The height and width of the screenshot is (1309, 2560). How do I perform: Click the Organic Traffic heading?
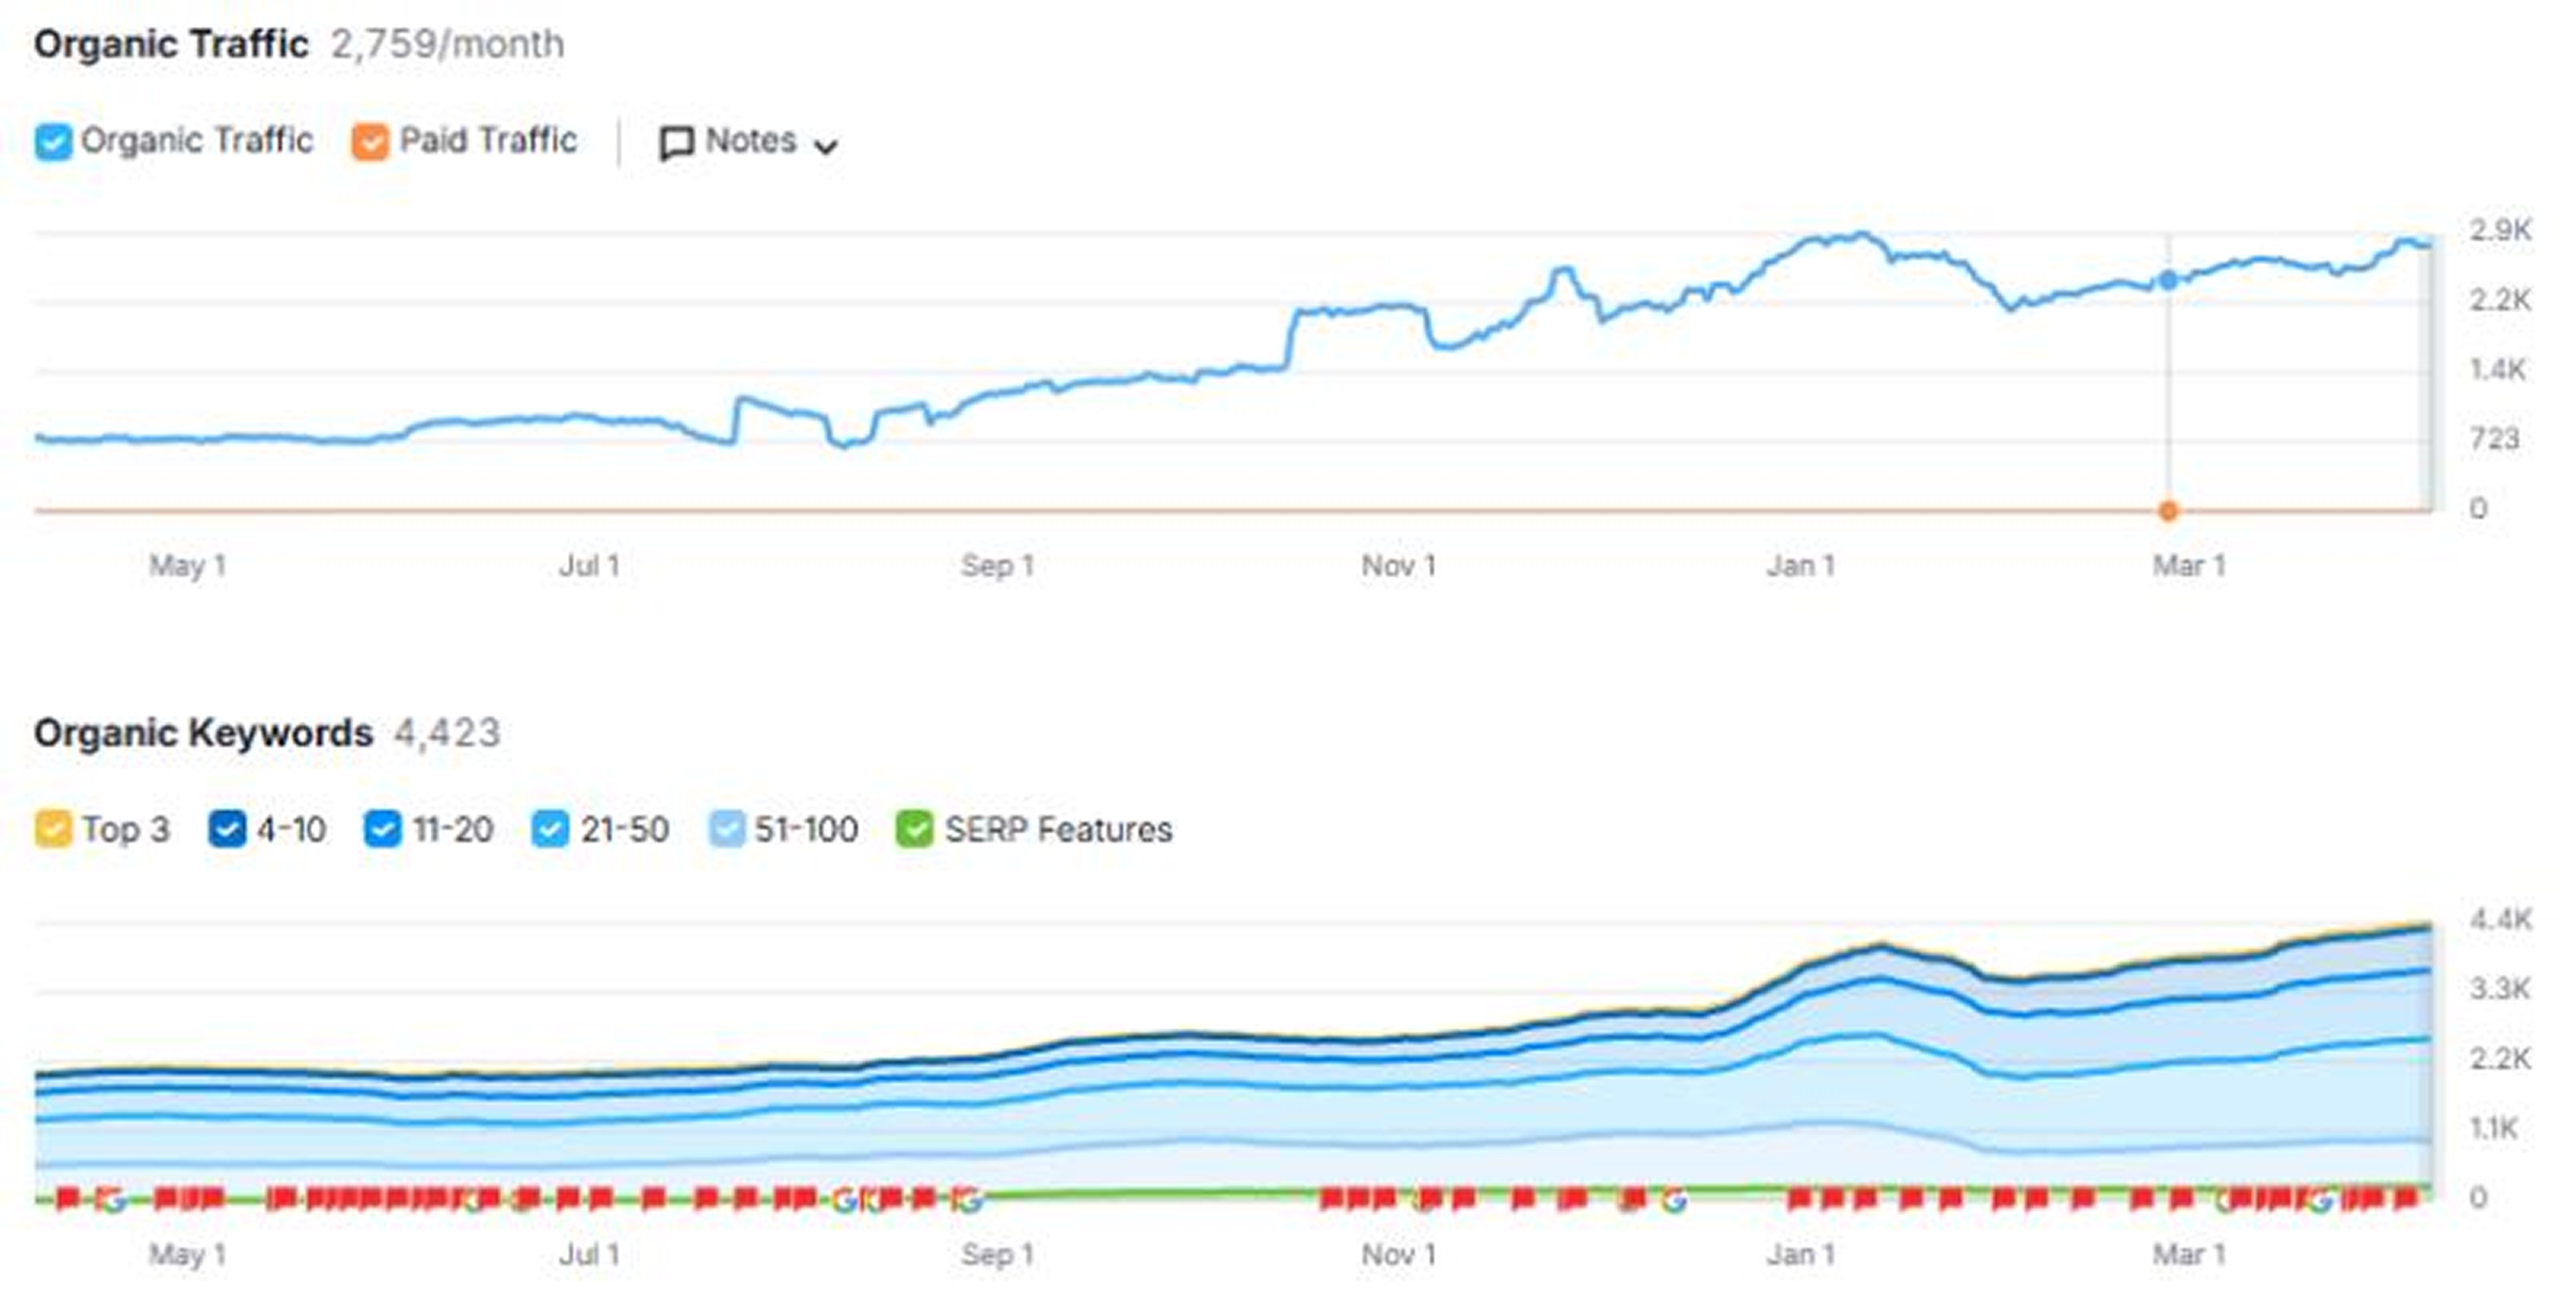point(171,44)
